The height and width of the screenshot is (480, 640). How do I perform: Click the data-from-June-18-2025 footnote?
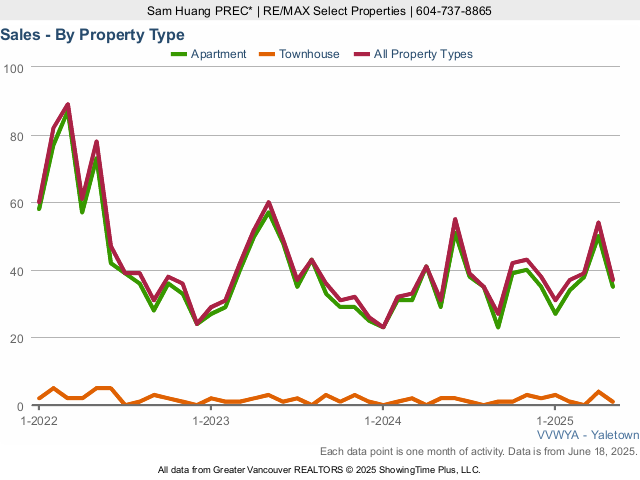point(479,451)
